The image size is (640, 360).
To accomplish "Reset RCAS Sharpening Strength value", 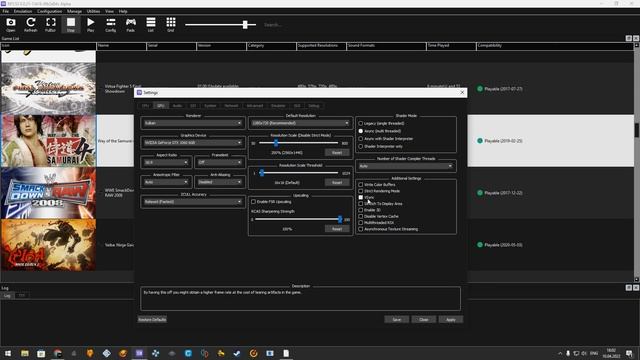I will click(x=337, y=229).
